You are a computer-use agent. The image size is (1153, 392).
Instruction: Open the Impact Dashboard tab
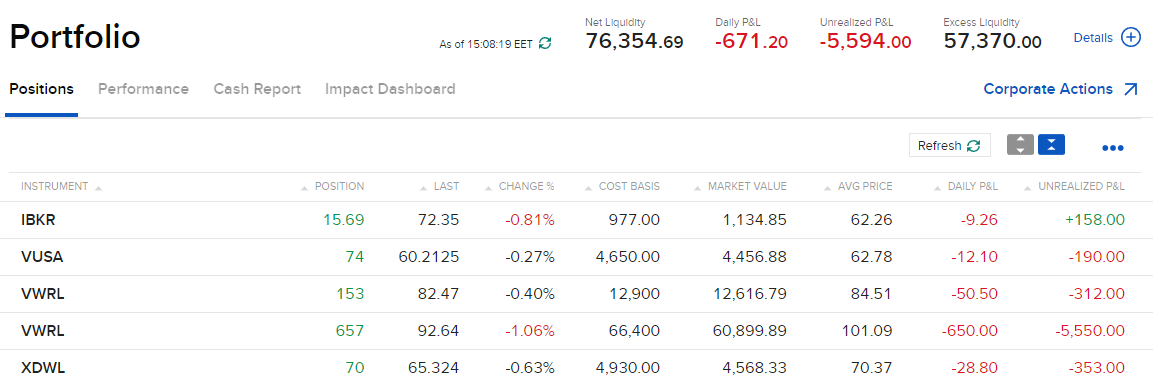[x=390, y=89]
